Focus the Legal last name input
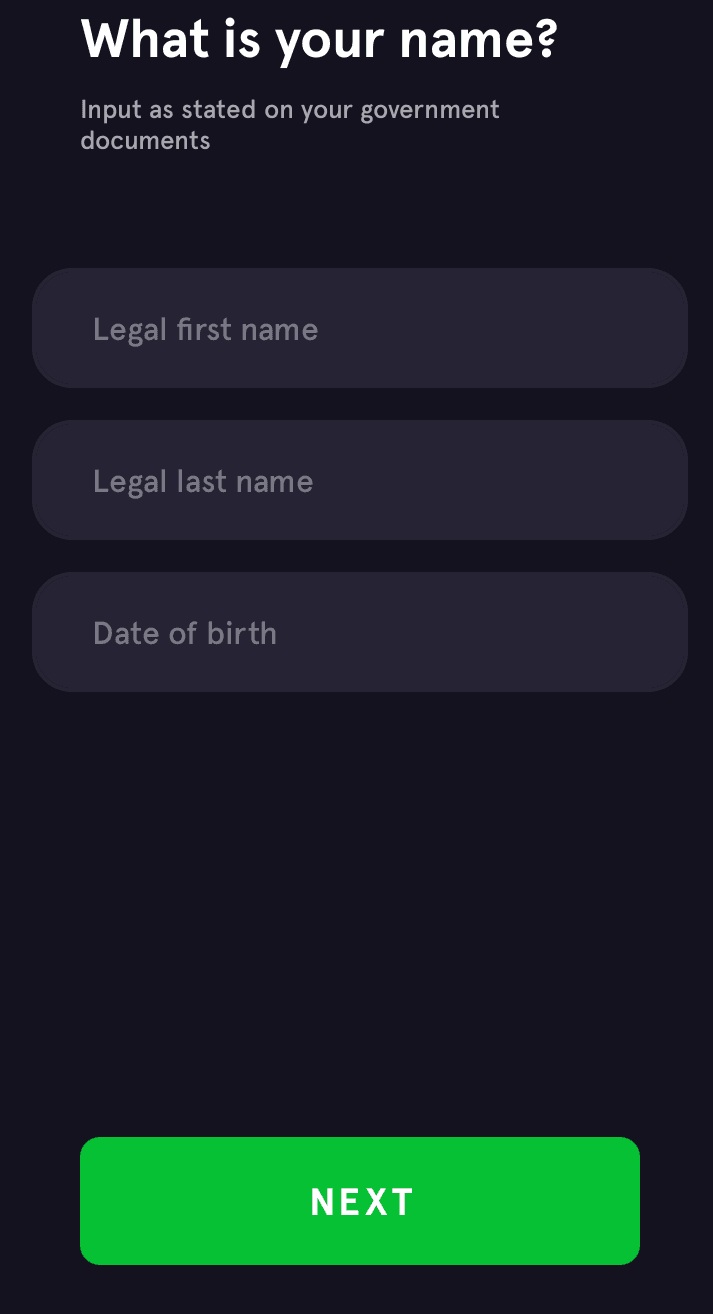713x1314 pixels. (360, 480)
